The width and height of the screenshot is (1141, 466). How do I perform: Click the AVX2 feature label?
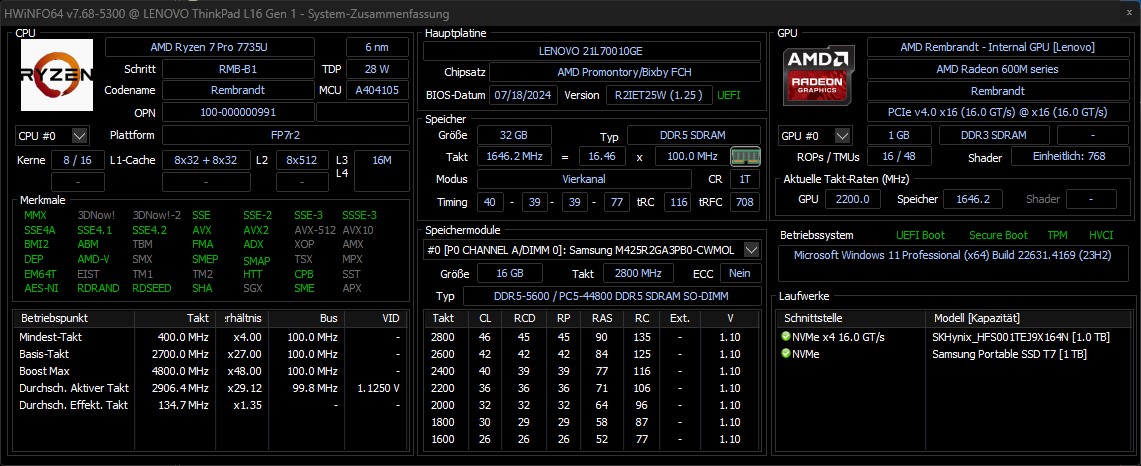[256, 230]
